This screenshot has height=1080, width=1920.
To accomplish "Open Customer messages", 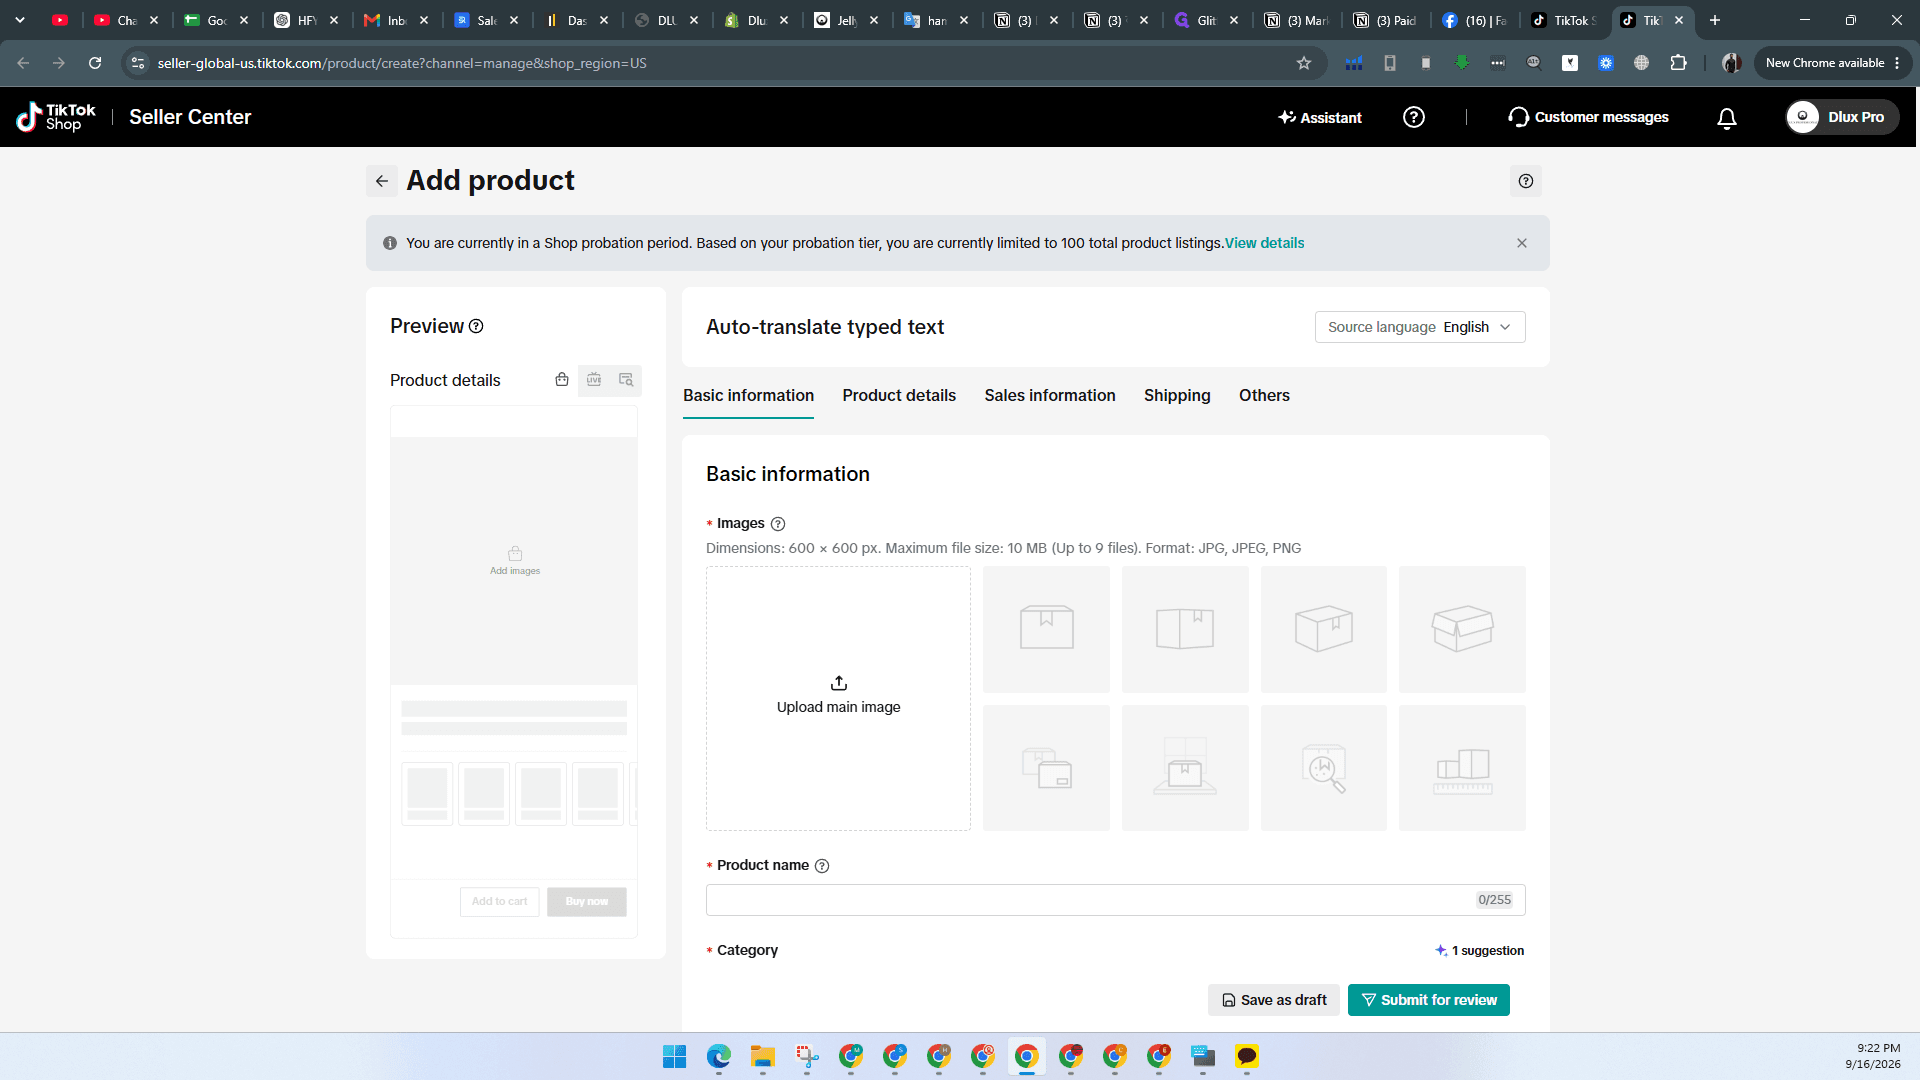I will 1588,117.
